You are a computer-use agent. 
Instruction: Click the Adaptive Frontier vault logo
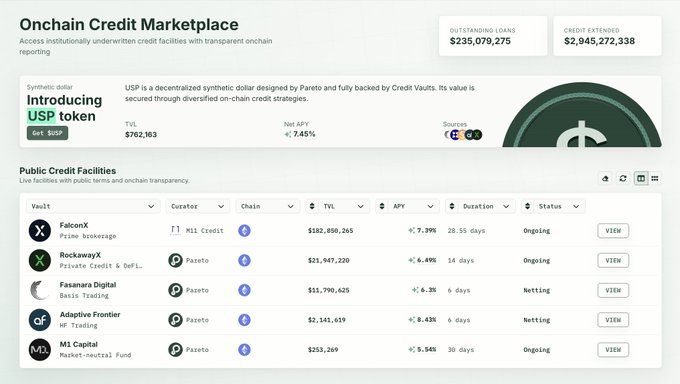[x=40, y=320]
